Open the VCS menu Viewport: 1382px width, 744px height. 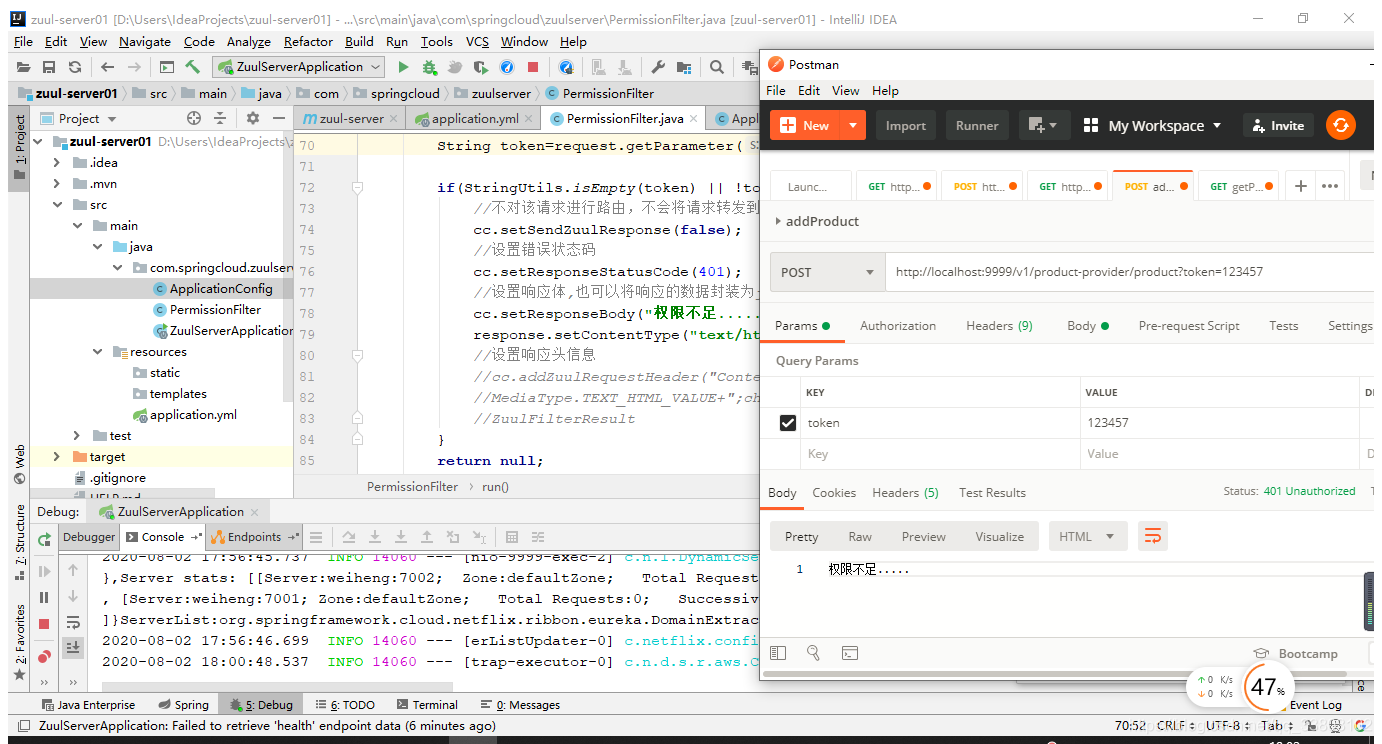[x=477, y=41]
